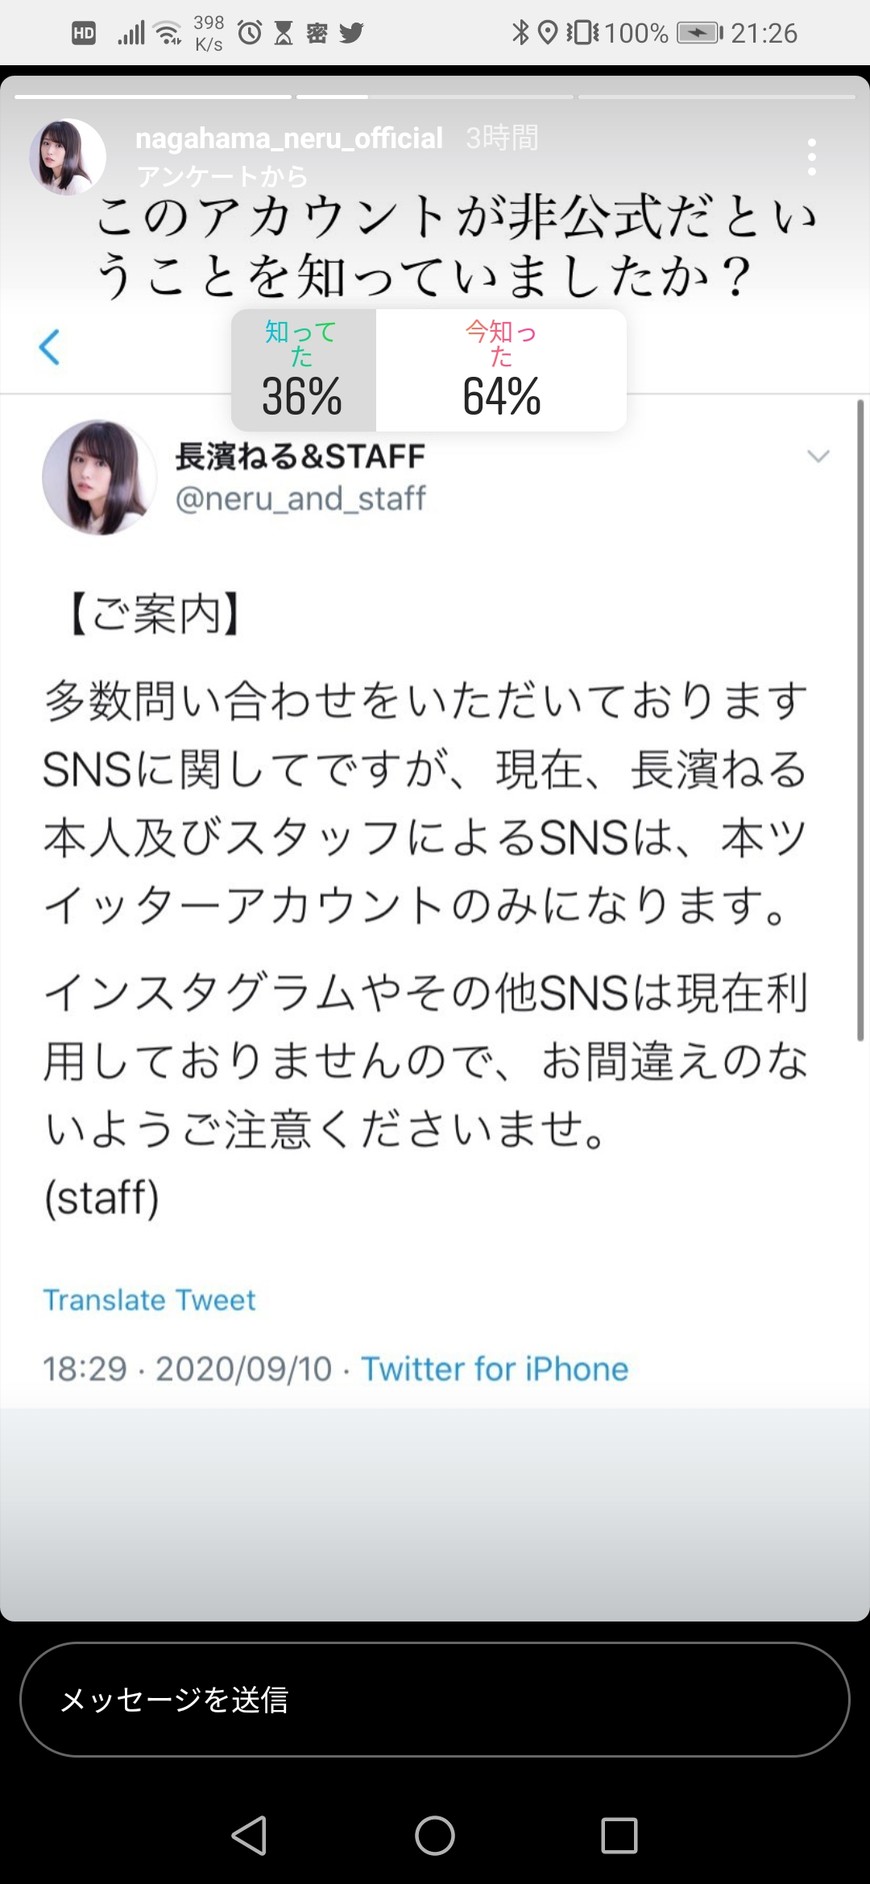Tap the メッセージを送信 message field
Screen dimensions: 870x1884
coord(434,1699)
